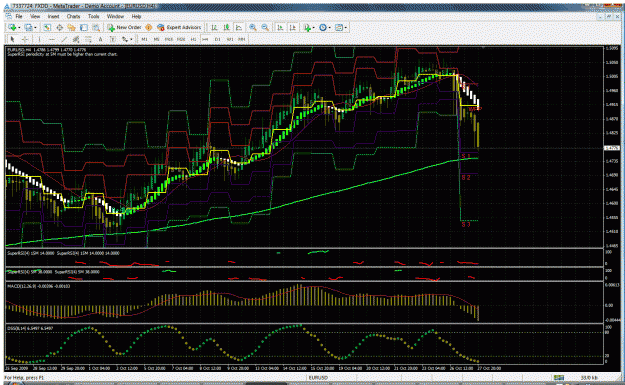This screenshot has width=625, height=385.
Task: Switch chart to M15 timeframe
Action: [x=169, y=39]
